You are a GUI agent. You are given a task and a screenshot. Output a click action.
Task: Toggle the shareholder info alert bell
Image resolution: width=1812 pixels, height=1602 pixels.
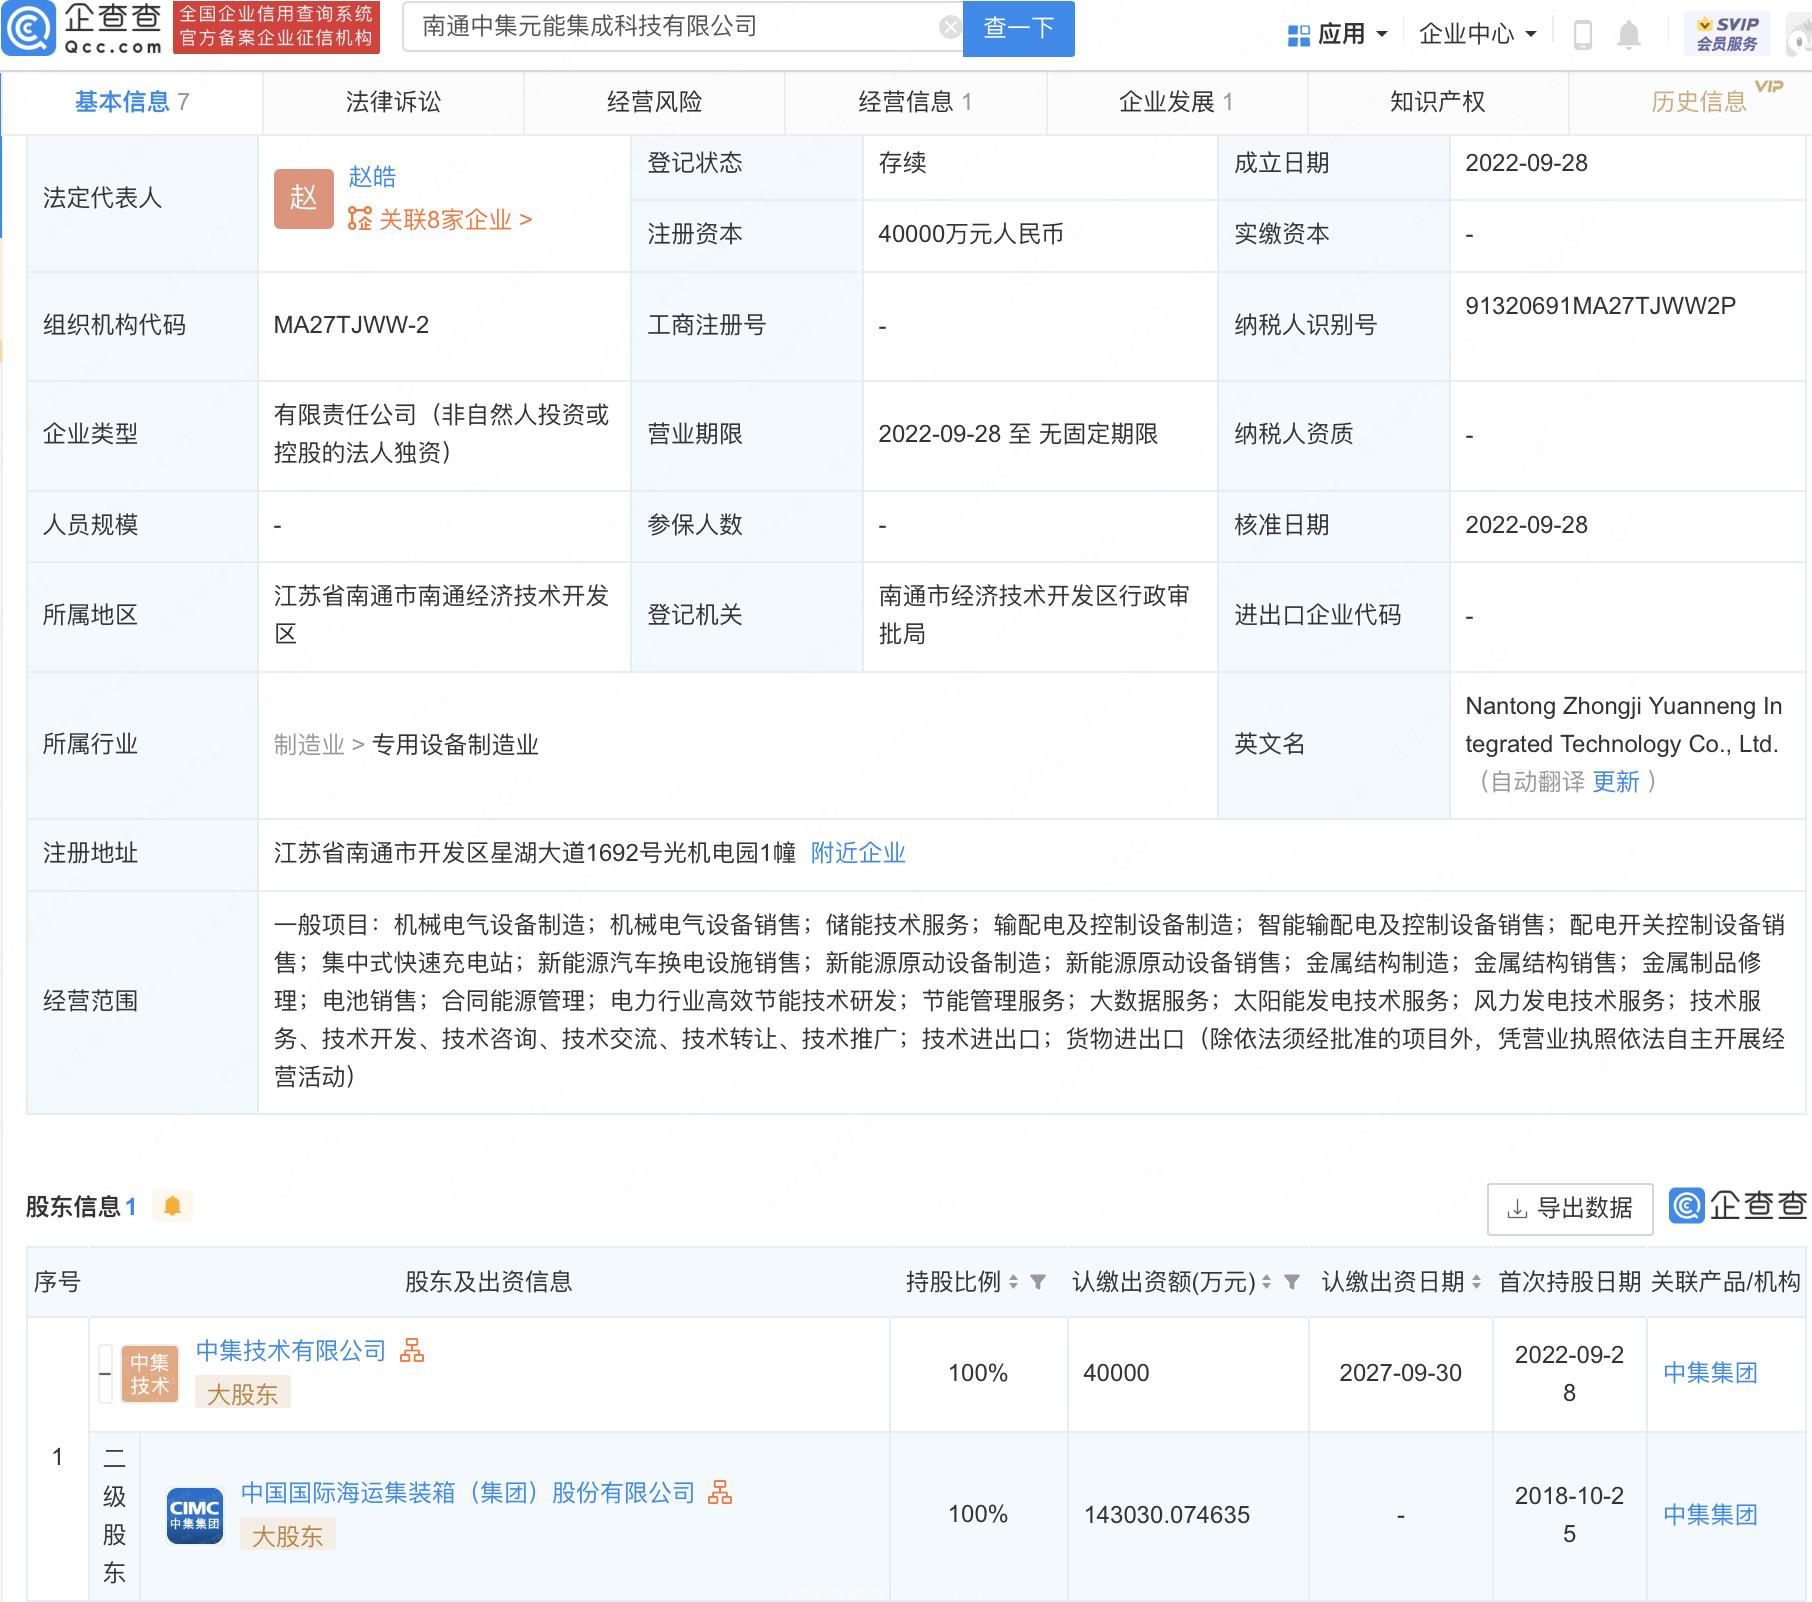tap(172, 1206)
